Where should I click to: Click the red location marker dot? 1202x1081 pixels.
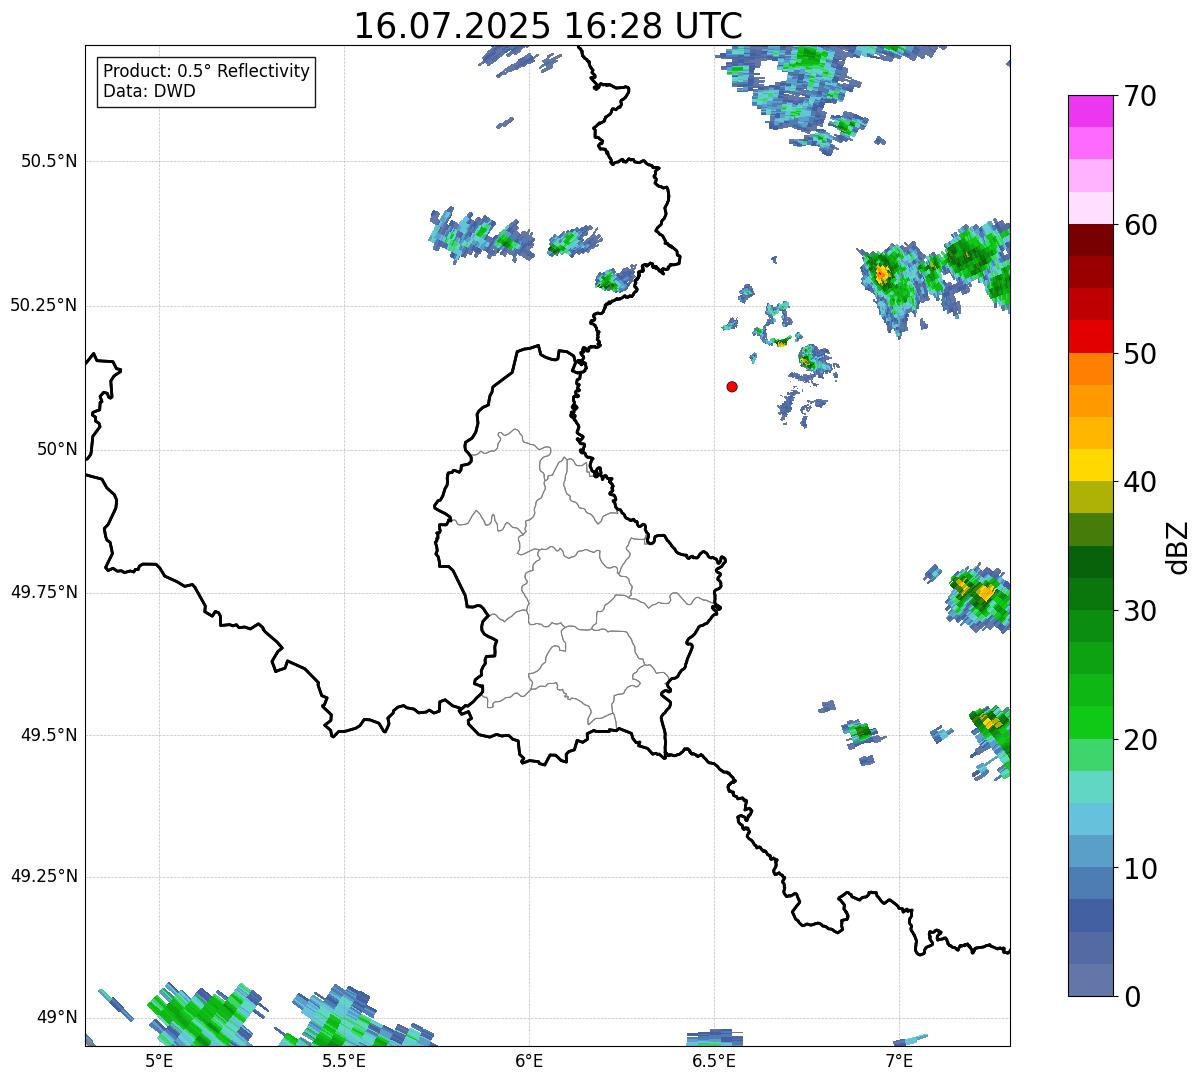coord(732,386)
